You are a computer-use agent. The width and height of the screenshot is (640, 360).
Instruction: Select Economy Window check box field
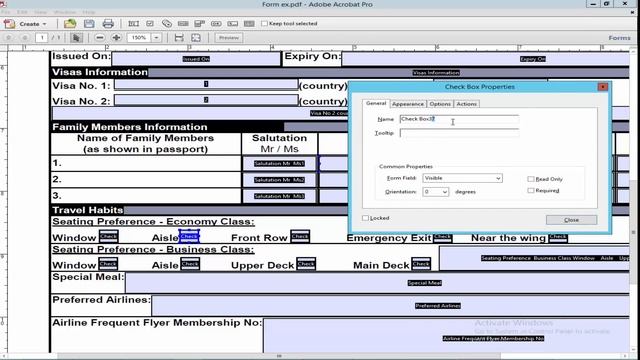point(109,236)
